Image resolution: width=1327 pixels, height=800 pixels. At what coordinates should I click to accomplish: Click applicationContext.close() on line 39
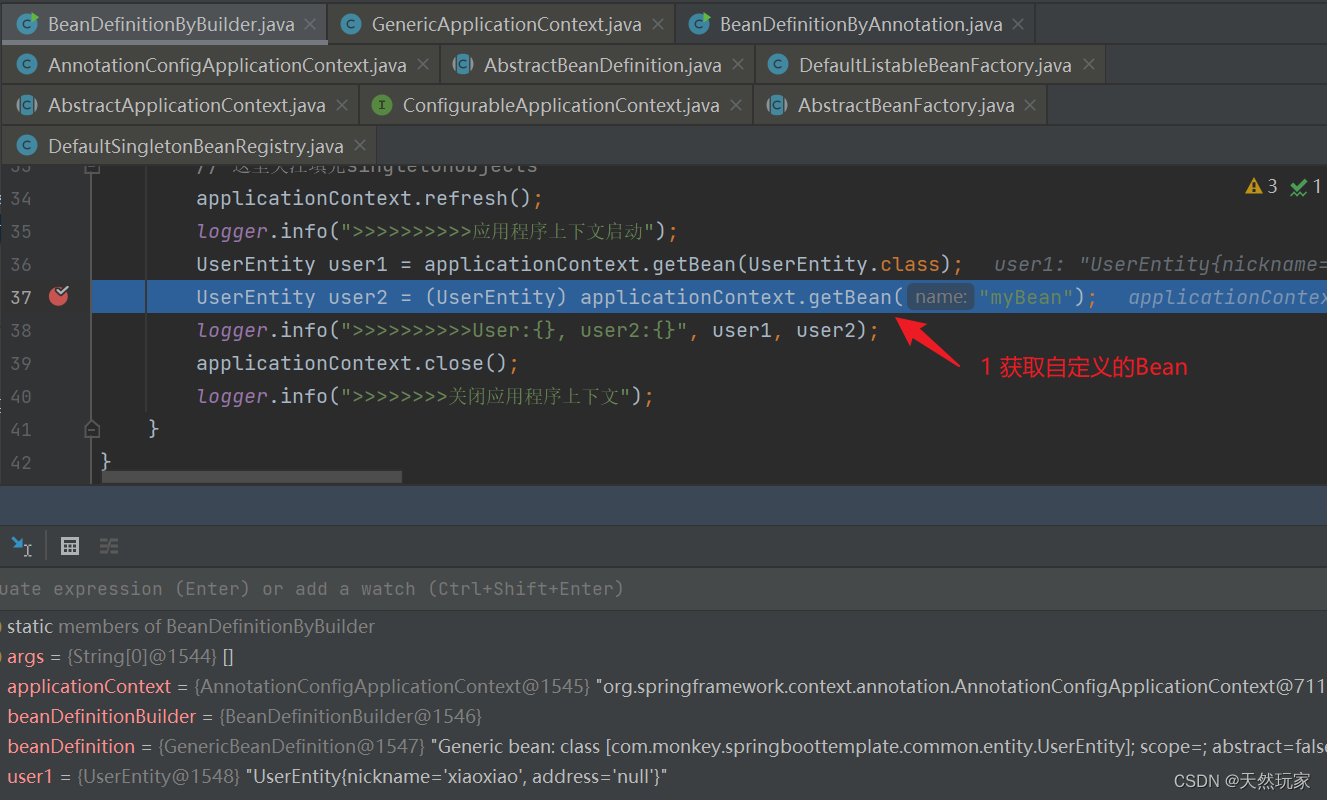pyautogui.click(x=357, y=363)
